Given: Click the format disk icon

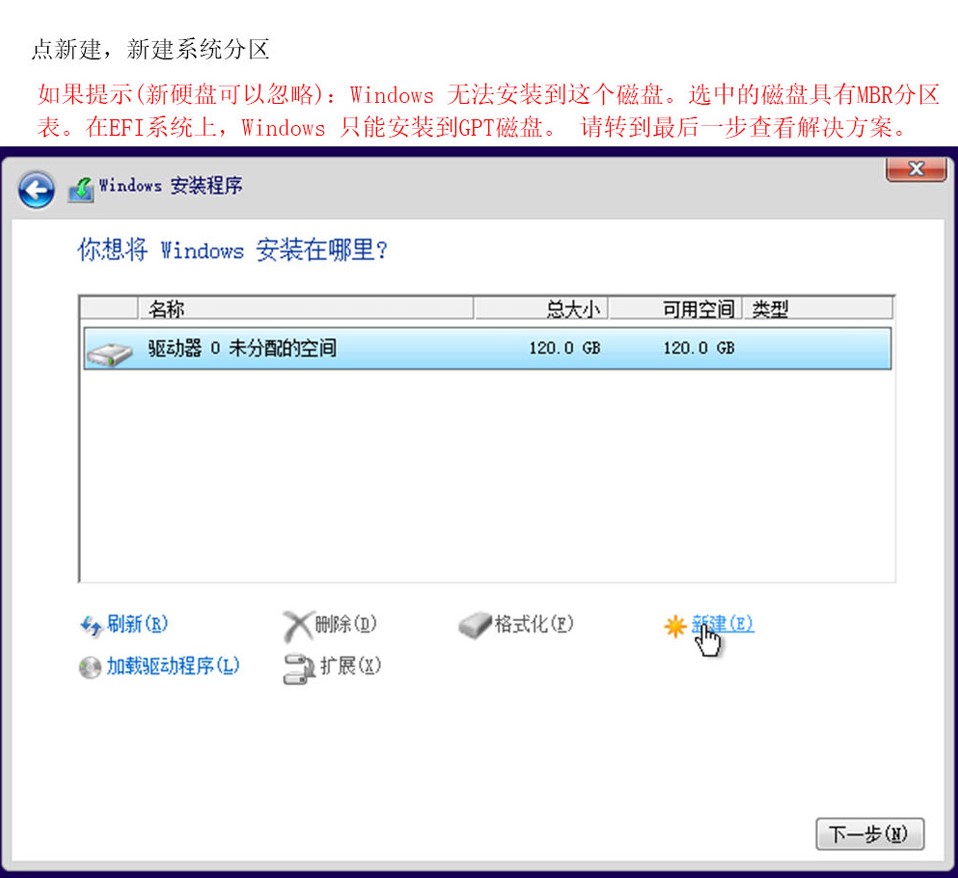Looking at the screenshot, I should click(x=475, y=624).
